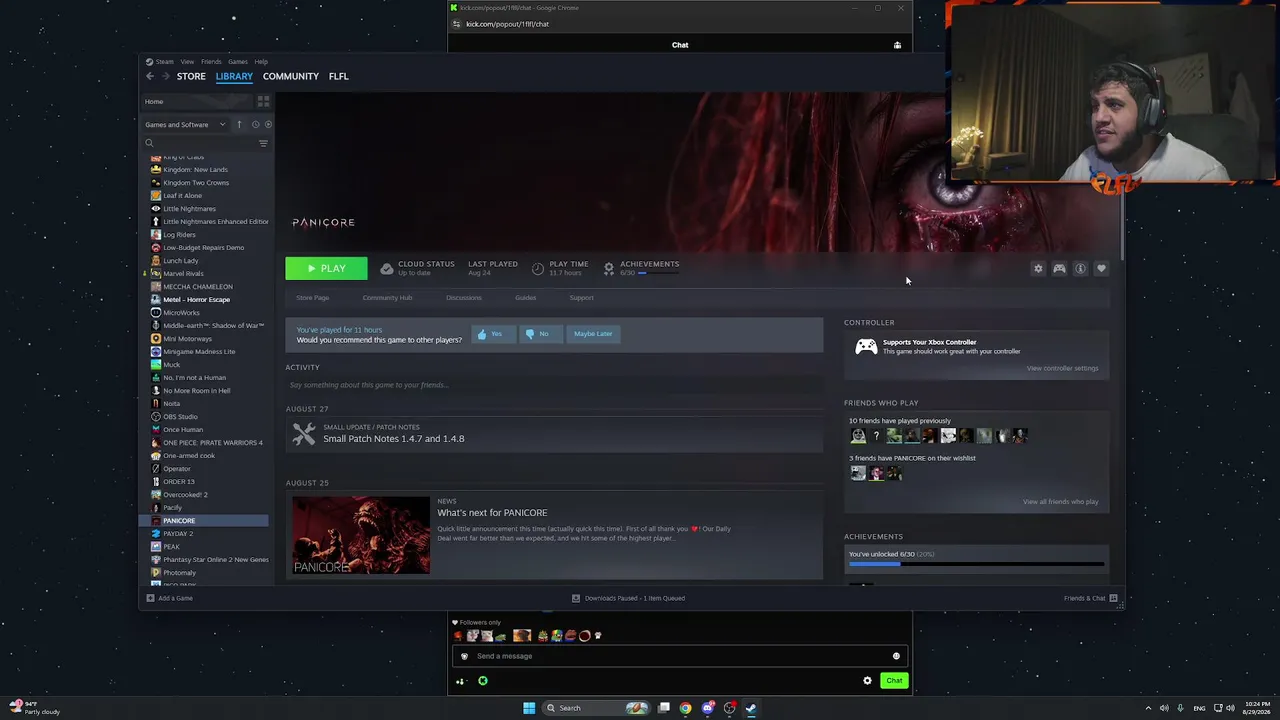Choose Maybe Later on recommendation prompt

click(593, 334)
